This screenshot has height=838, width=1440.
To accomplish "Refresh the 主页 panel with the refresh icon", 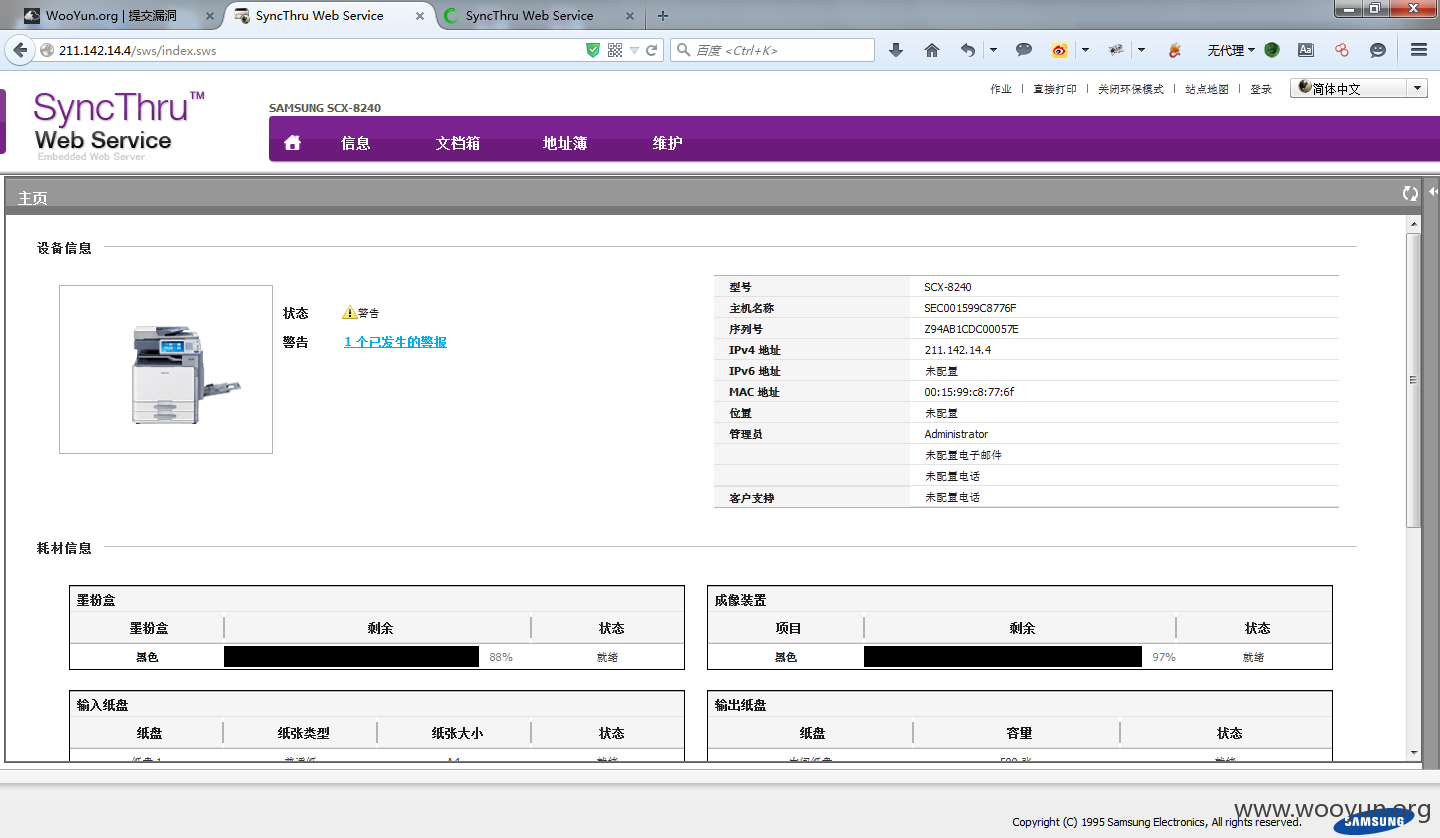I will 1410,194.
